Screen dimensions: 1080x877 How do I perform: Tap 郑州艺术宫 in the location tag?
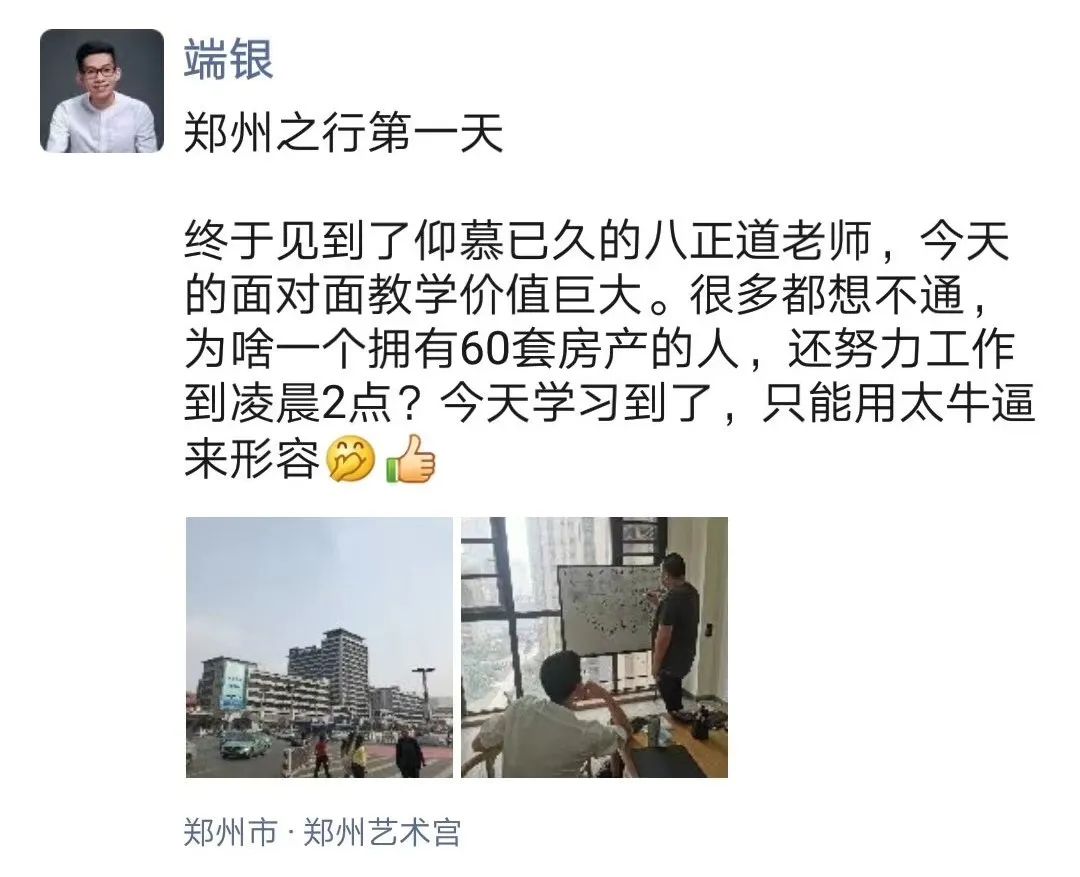coord(382,832)
